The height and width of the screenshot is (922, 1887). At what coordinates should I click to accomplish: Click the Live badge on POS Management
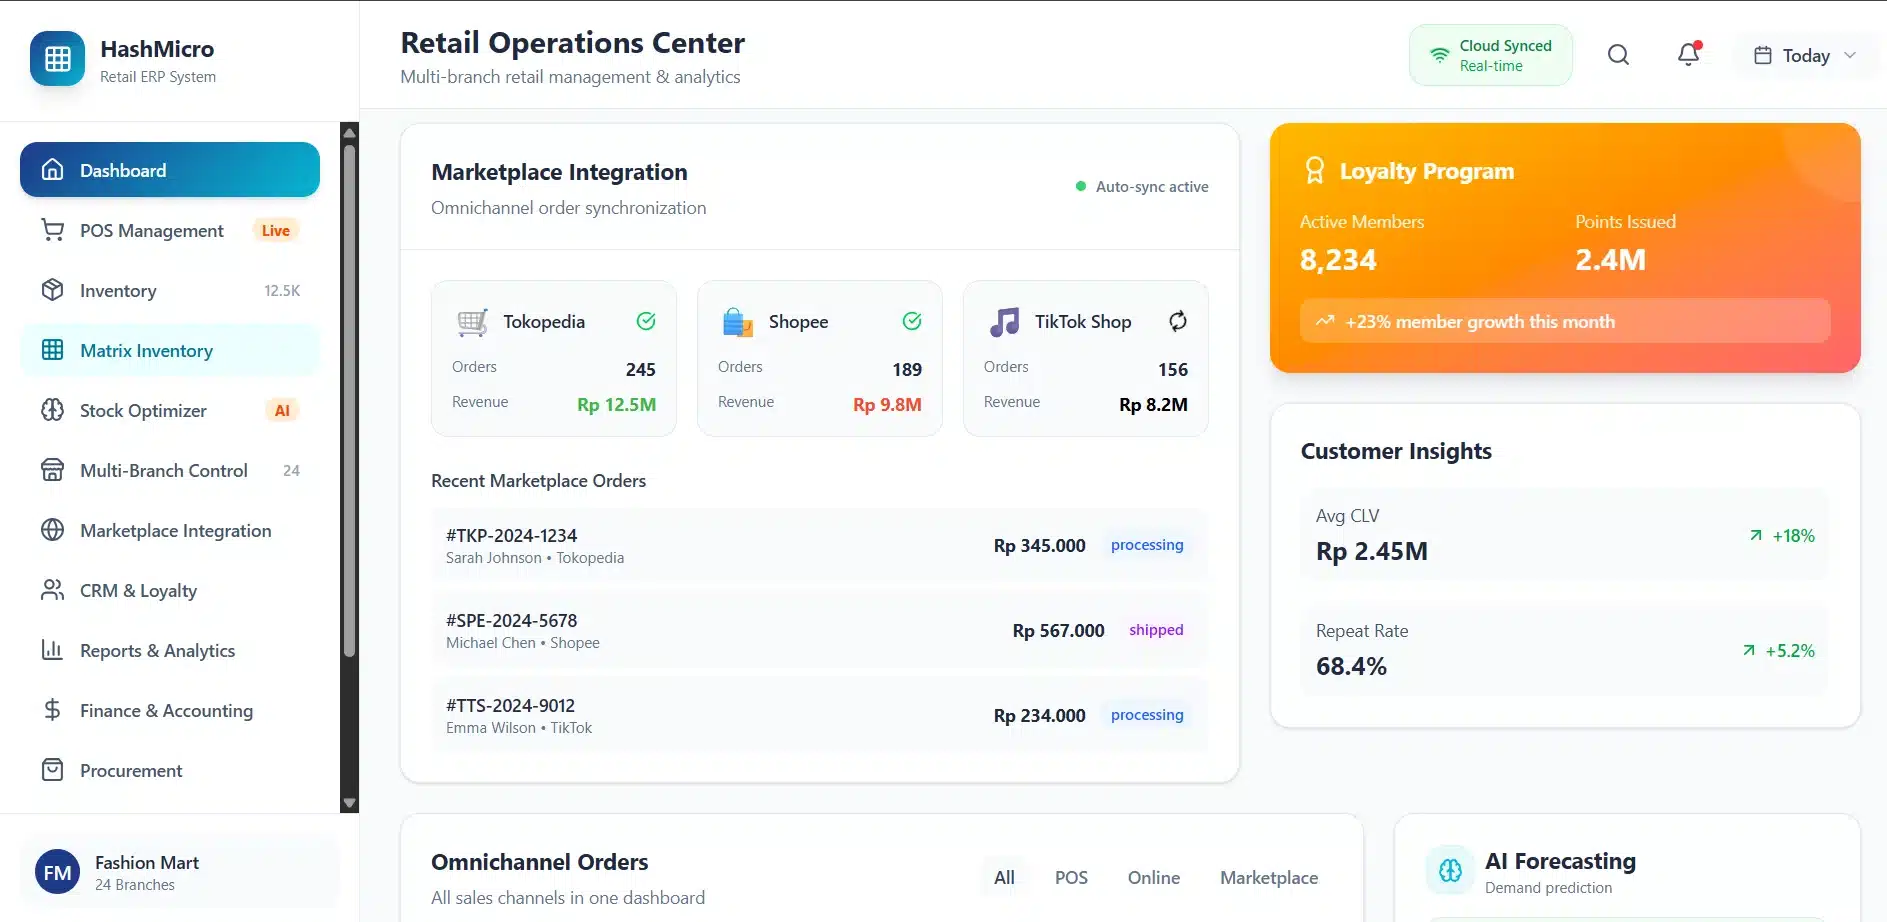pyautogui.click(x=275, y=231)
